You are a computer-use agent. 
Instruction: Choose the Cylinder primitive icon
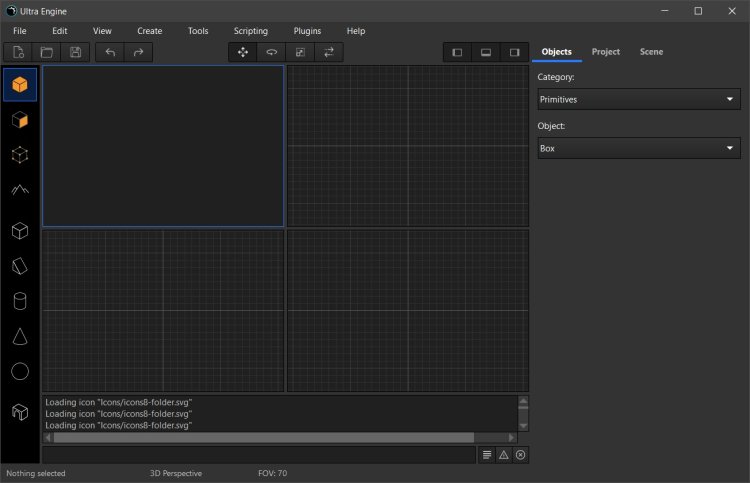coord(20,301)
